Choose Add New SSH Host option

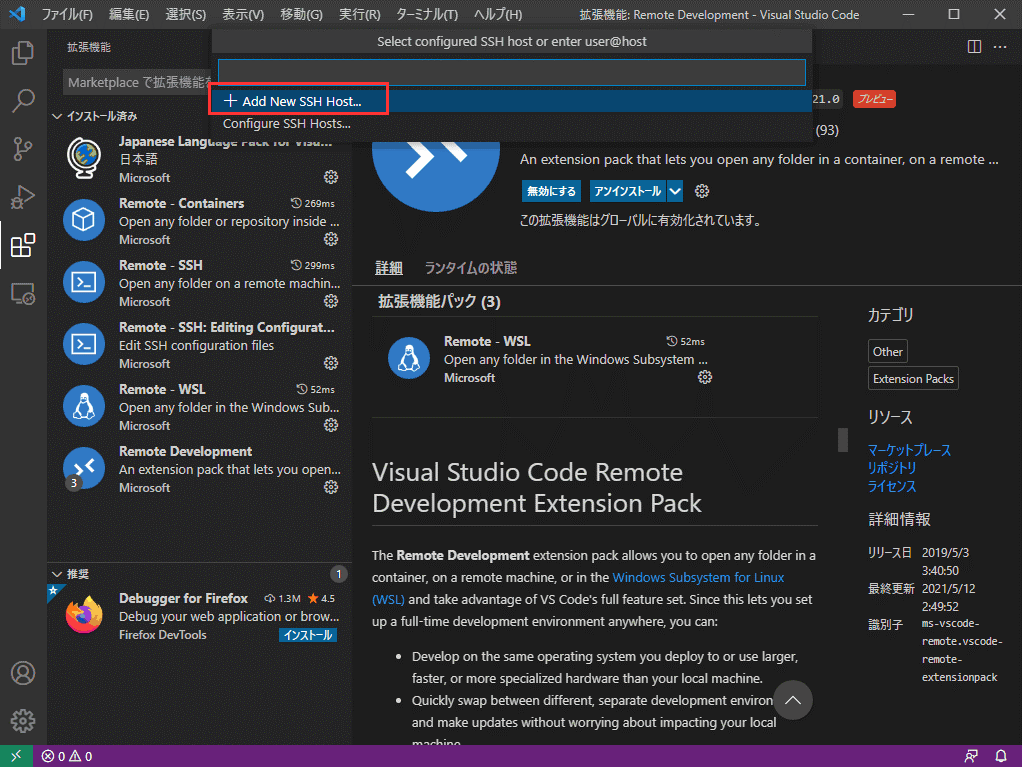(512, 101)
